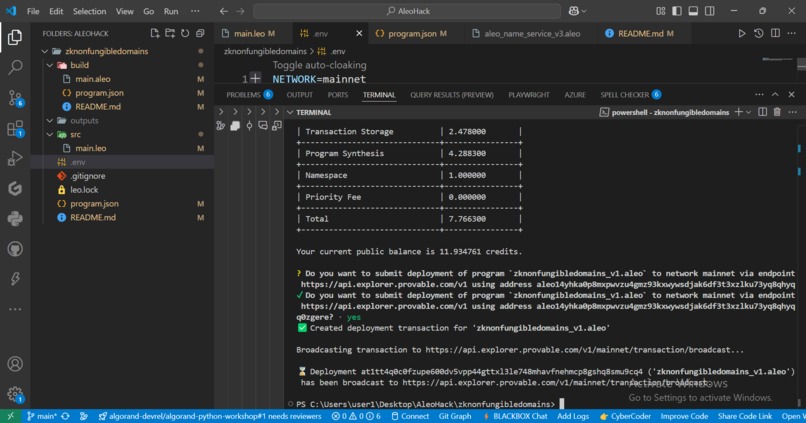The height and width of the screenshot is (423, 806).
Task: Click Improve Code in status bar
Action: tap(684, 416)
